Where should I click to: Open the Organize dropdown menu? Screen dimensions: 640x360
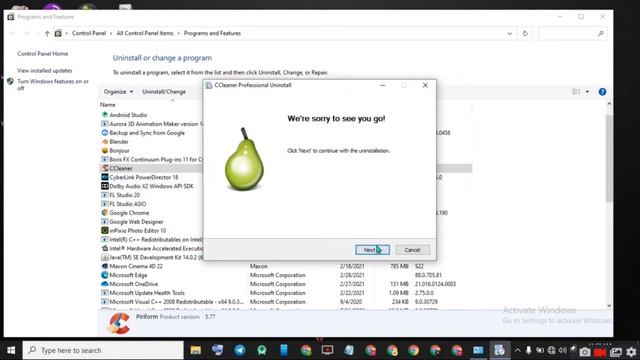click(118, 92)
